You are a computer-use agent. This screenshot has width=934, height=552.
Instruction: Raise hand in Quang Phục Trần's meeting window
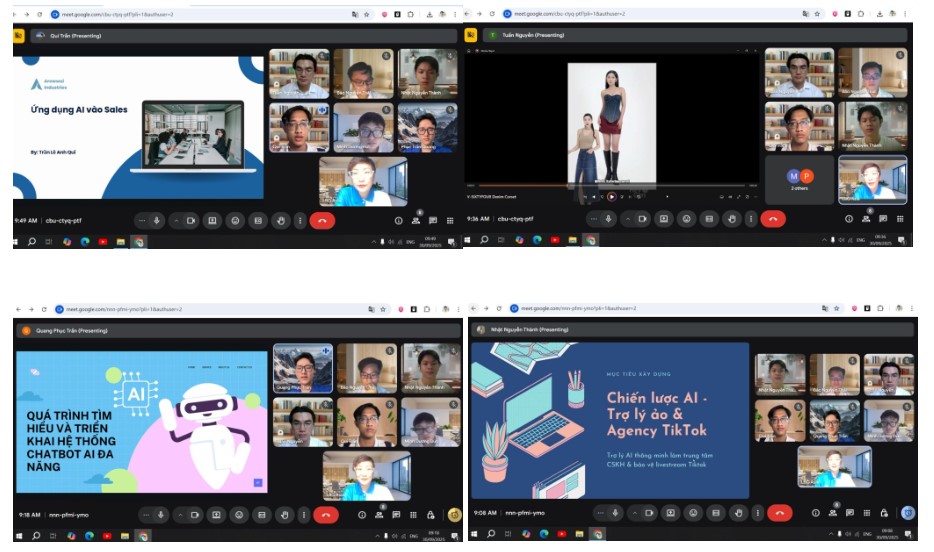283,515
